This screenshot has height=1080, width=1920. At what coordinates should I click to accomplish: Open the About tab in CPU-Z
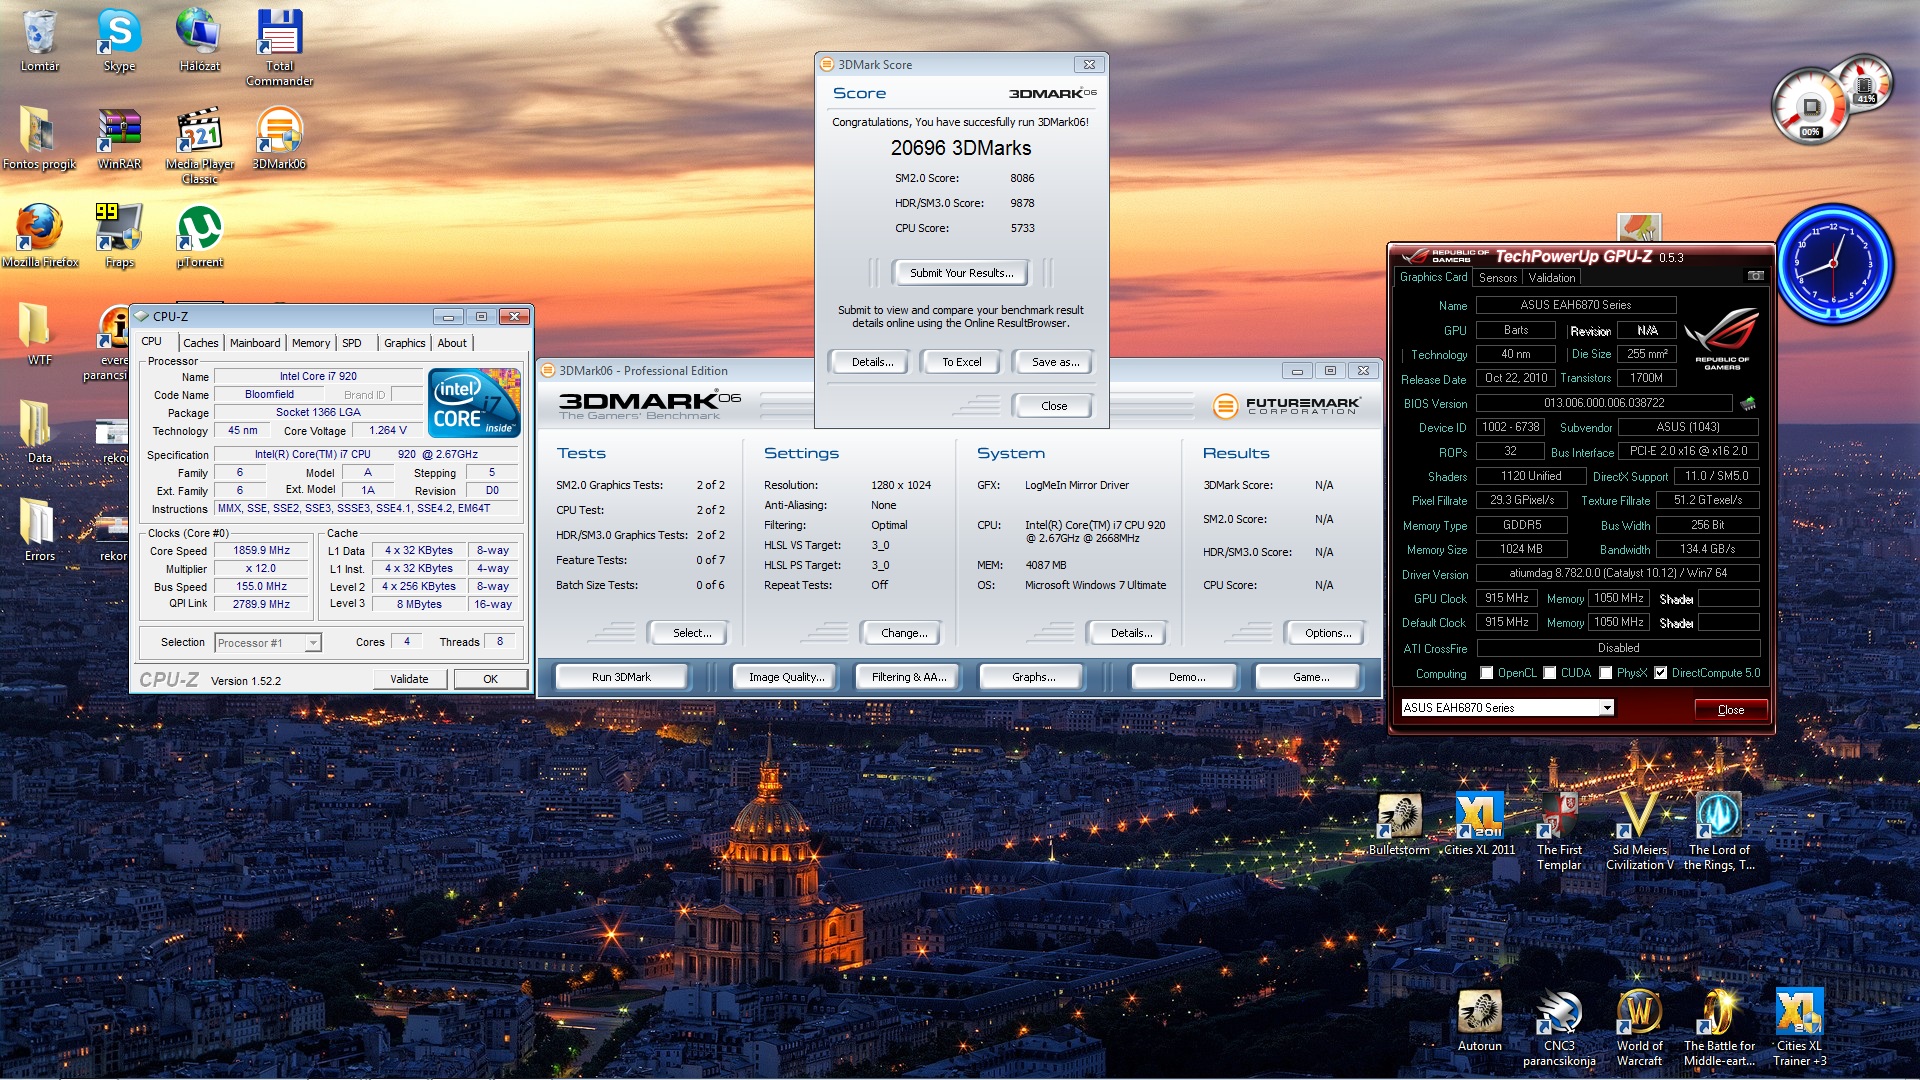click(x=452, y=343)
